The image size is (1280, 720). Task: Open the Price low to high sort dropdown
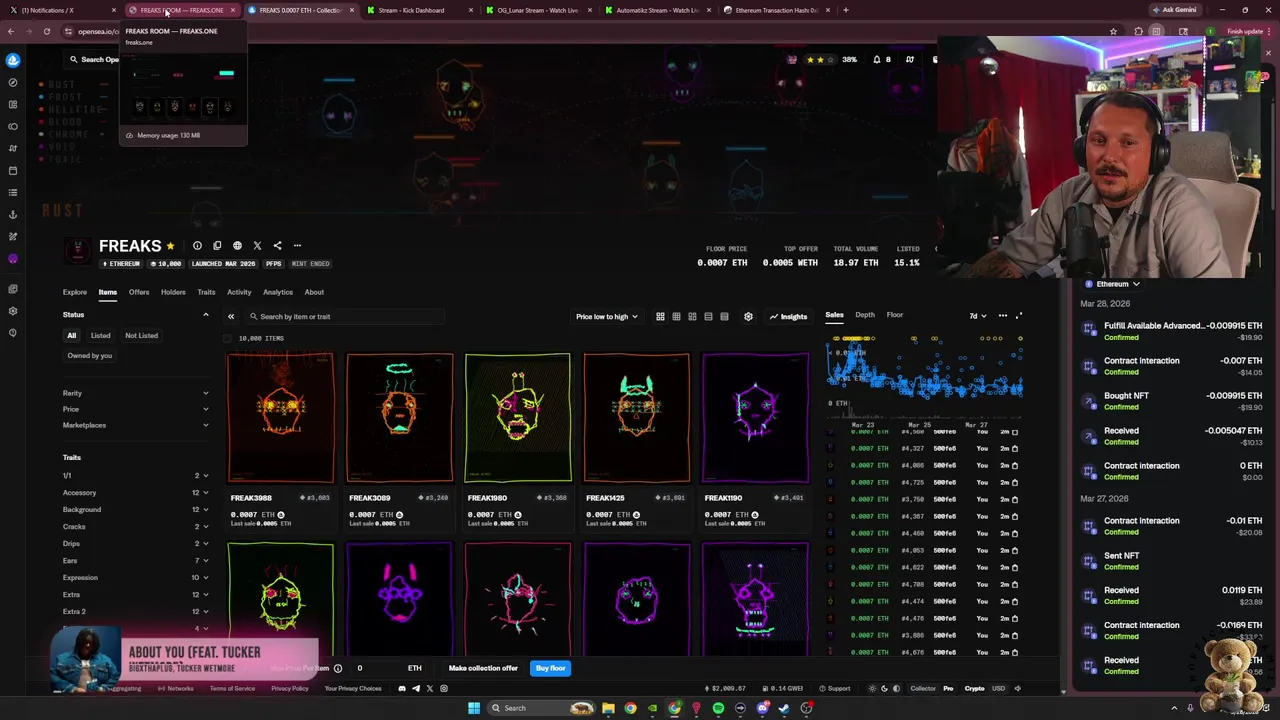click(x=607, y=317)
